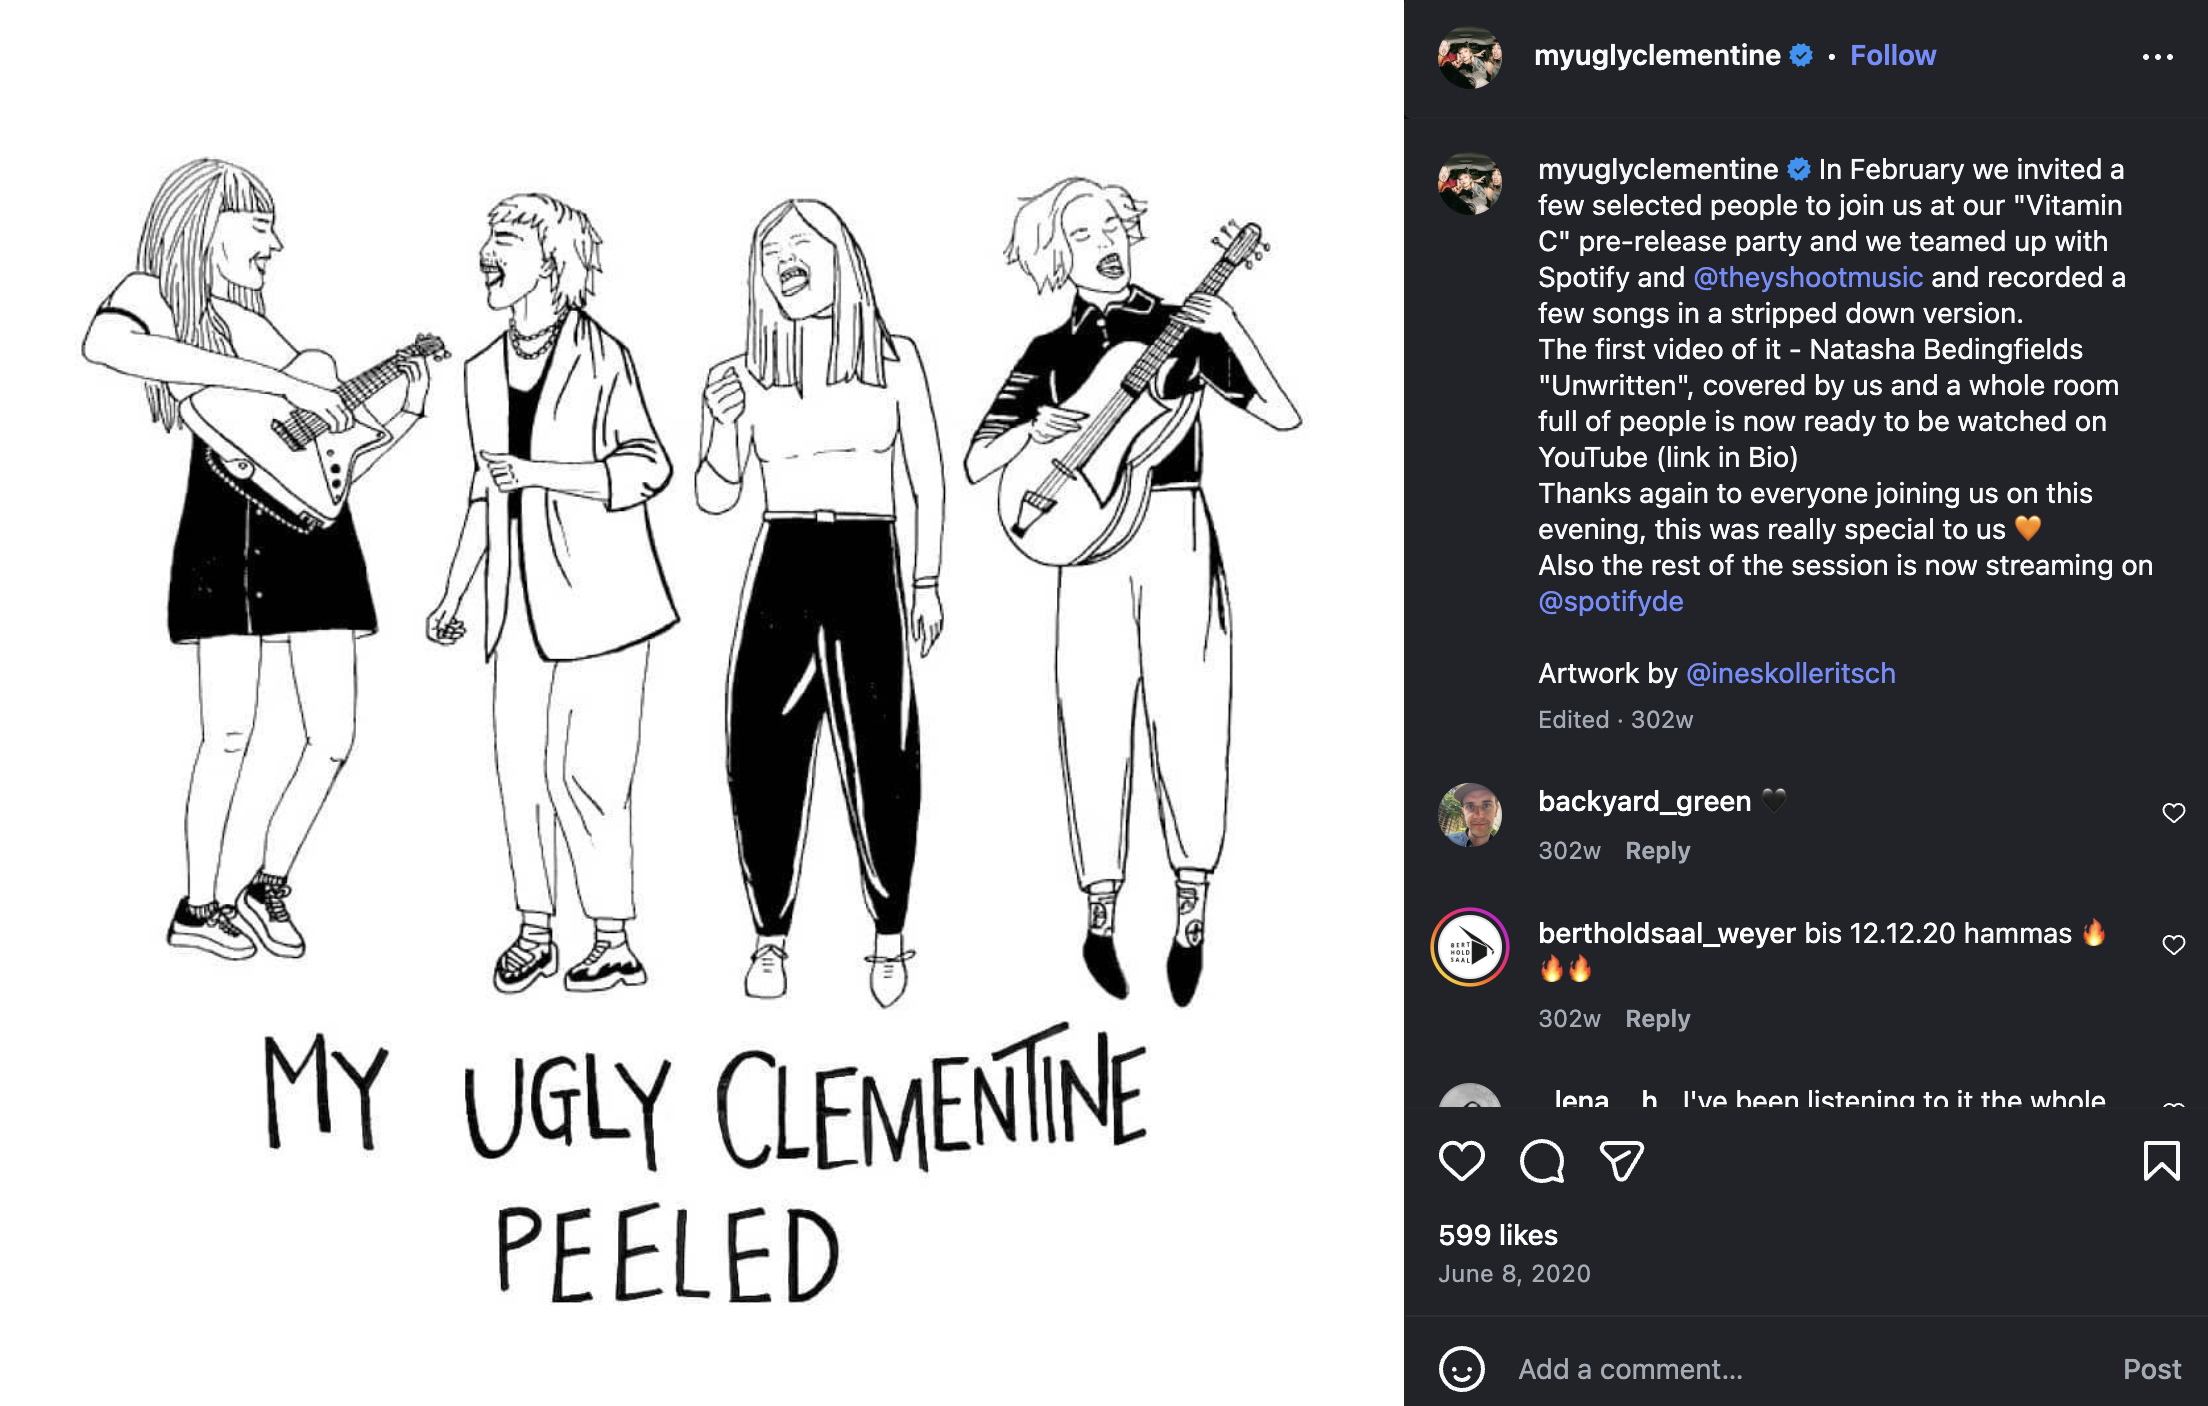Like backyard_green's comment

[2173, 813]
